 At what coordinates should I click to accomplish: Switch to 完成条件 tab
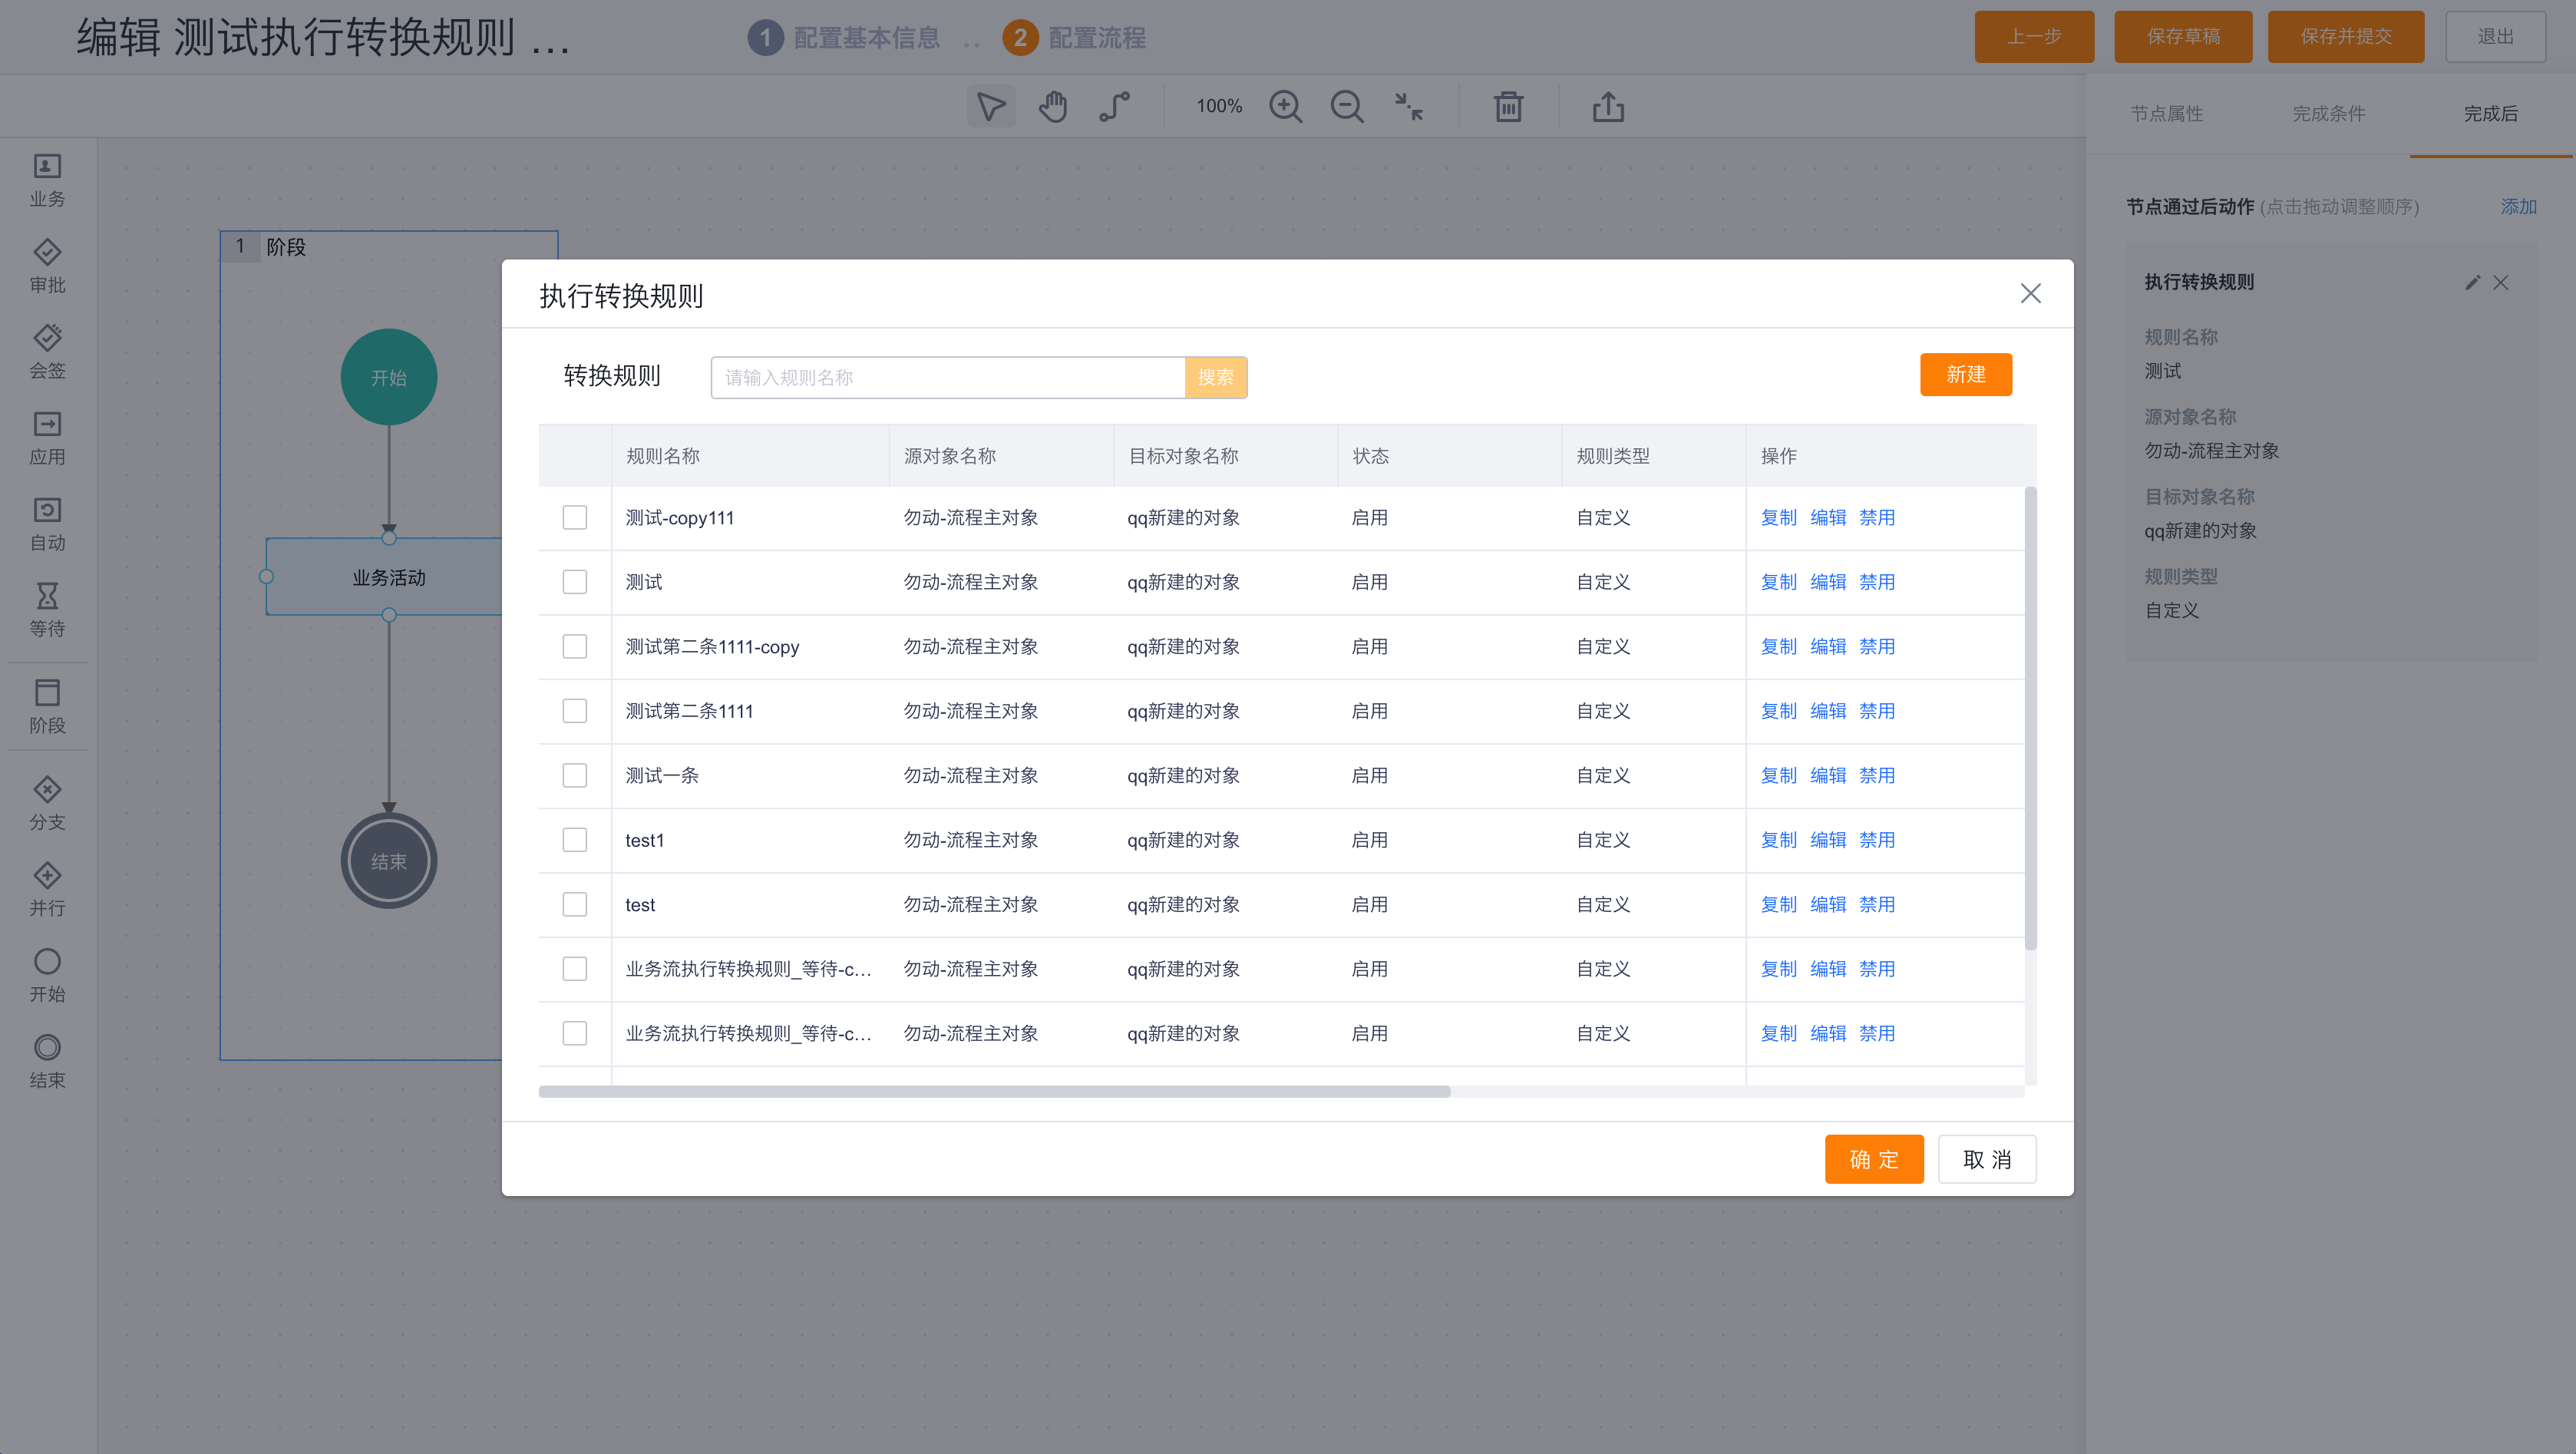2329,114
